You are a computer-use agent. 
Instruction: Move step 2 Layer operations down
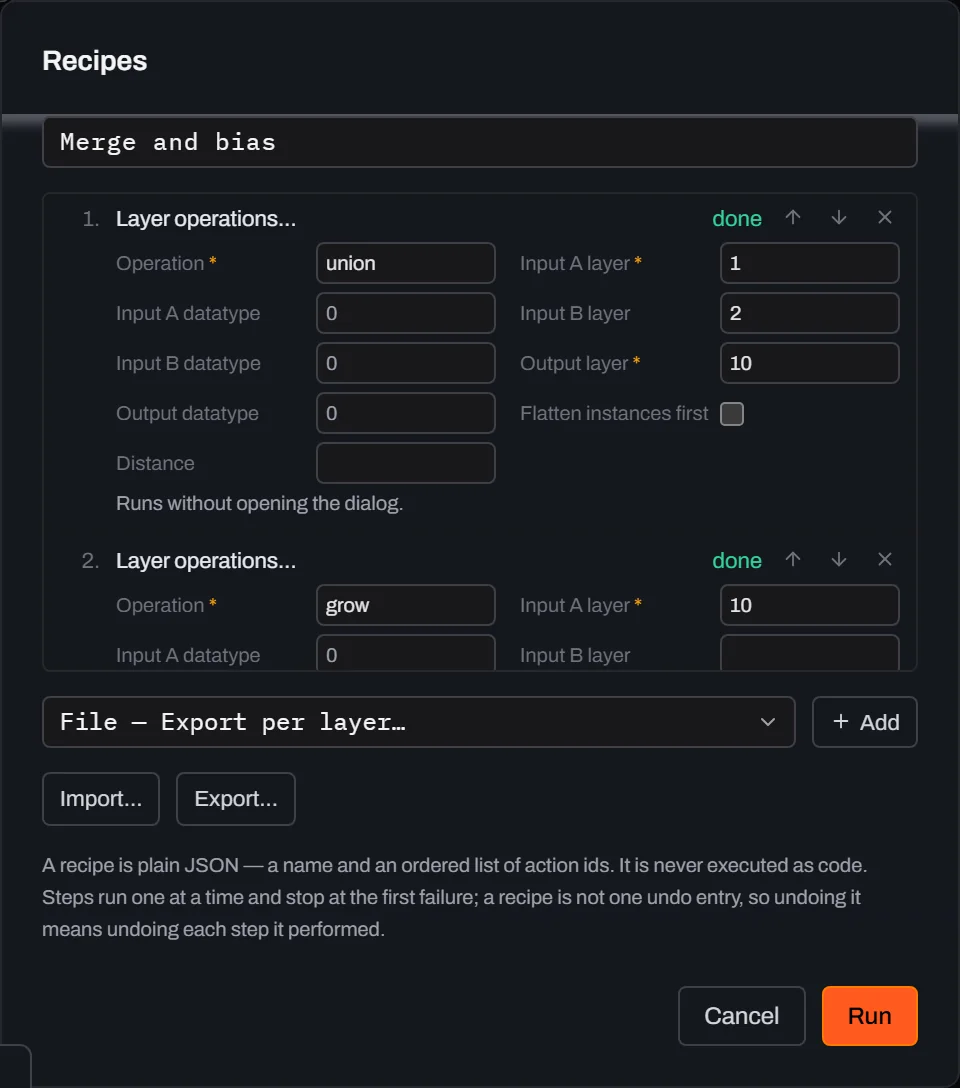tap(839, 560)
